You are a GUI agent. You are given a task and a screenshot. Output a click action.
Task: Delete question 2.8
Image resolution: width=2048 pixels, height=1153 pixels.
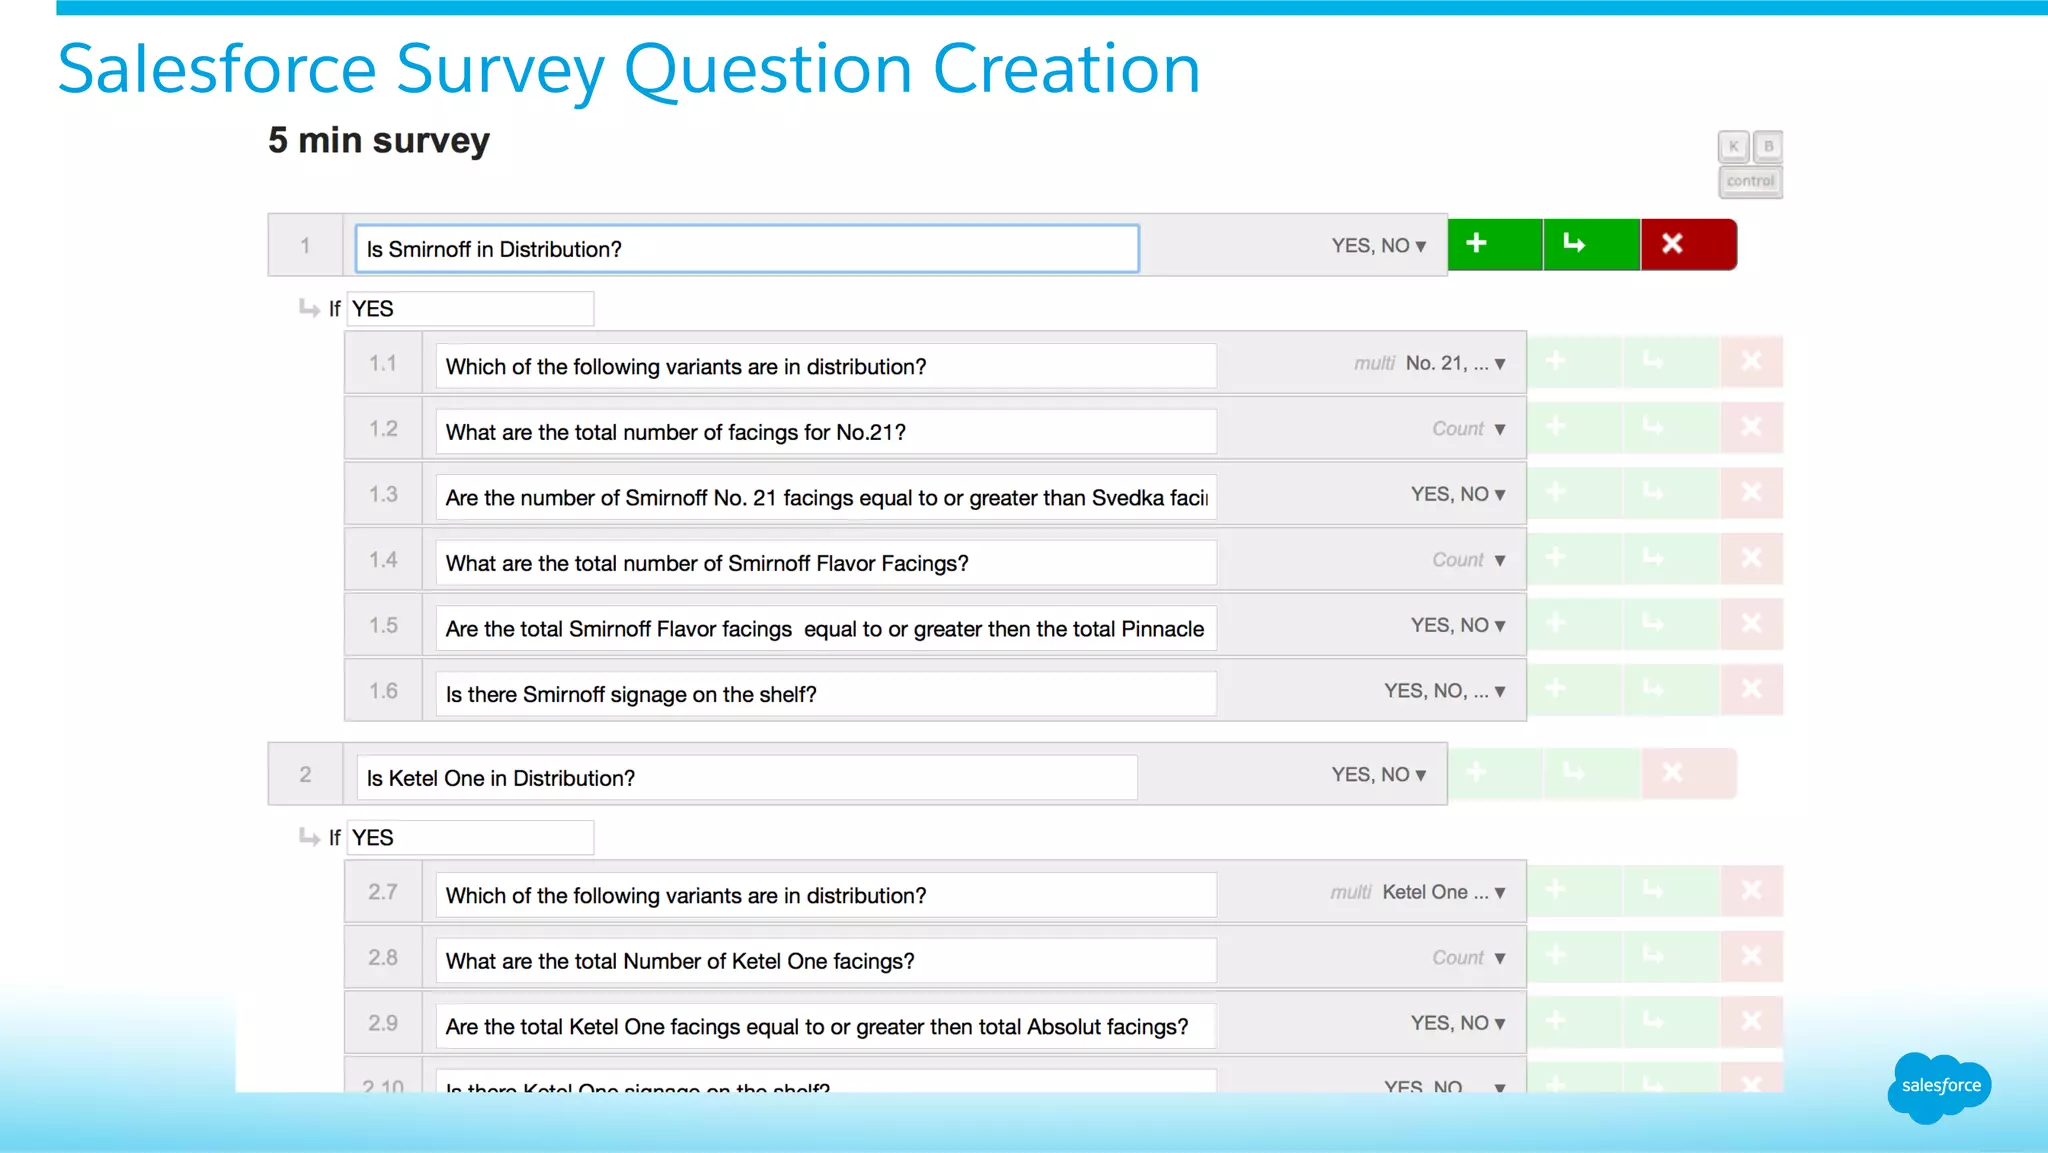click(x=1752, y=956)
